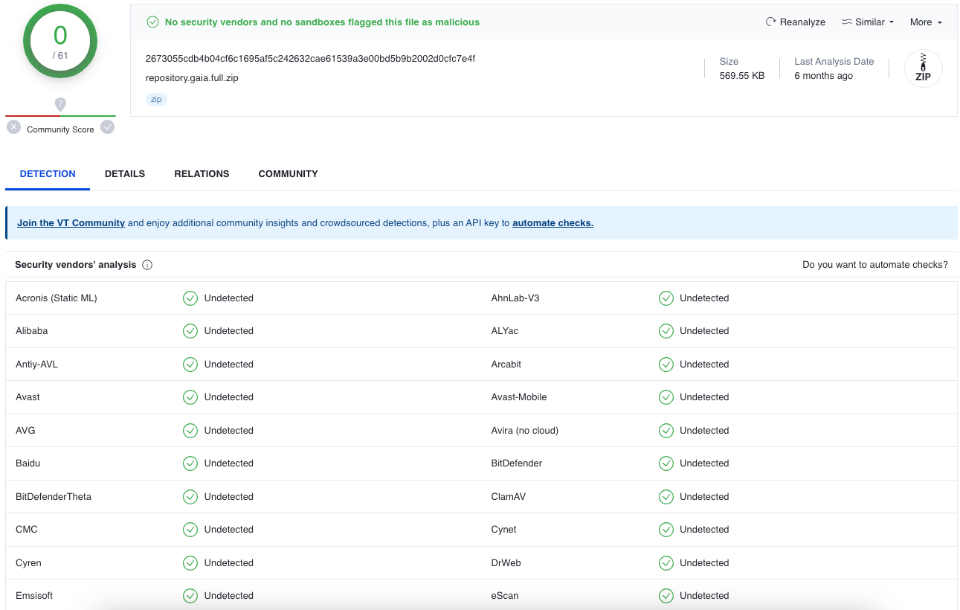Screen dimensions: 960x610
Task: Click the Avira (no cloud) vendor name
Action: tap(525, 431)
